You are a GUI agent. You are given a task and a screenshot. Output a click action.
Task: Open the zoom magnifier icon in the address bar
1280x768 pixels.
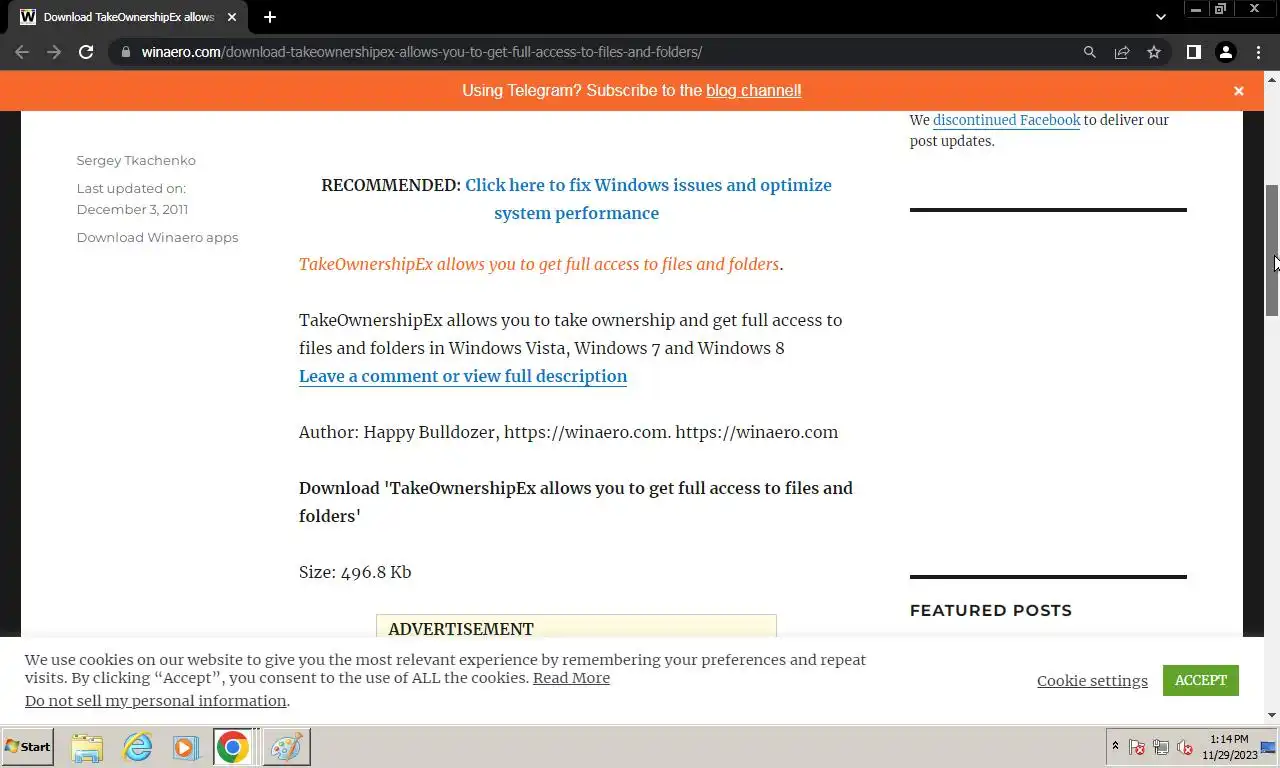tap(1090, 52)
